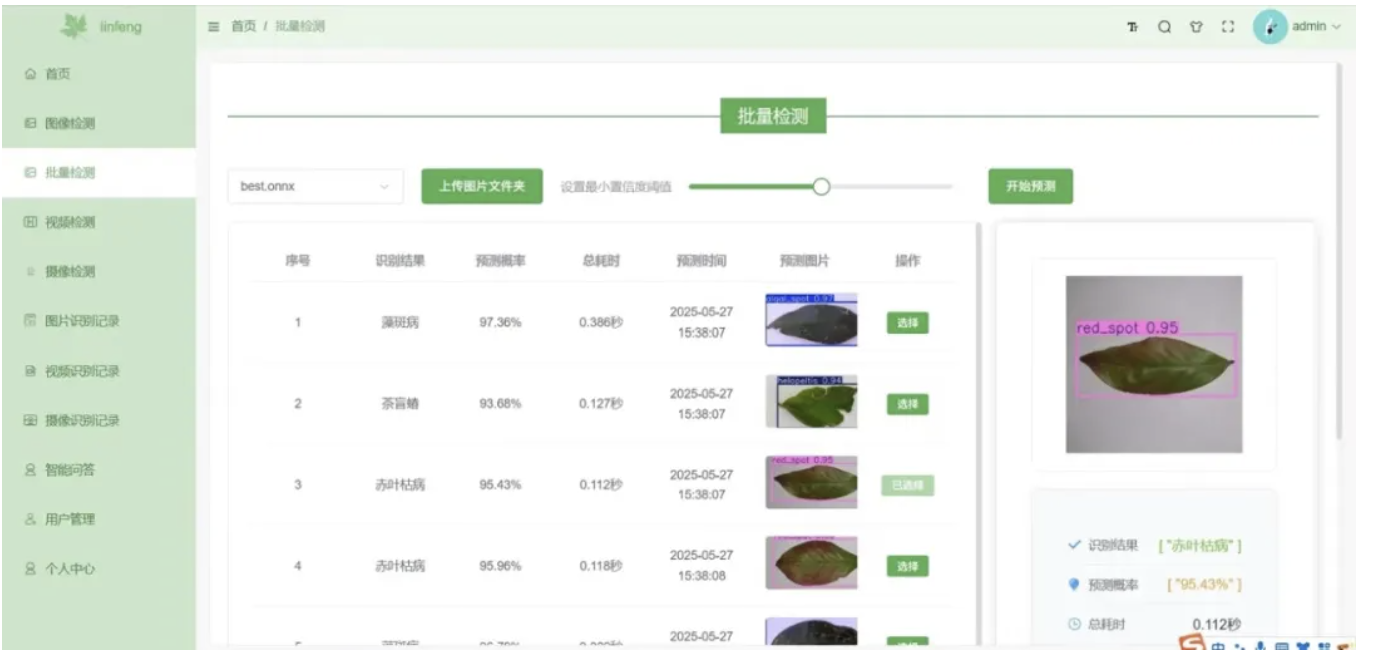This screenshot has height=654, width=1376.
Task: Open the theme shirt icon in header
Action: point(1195,27)
